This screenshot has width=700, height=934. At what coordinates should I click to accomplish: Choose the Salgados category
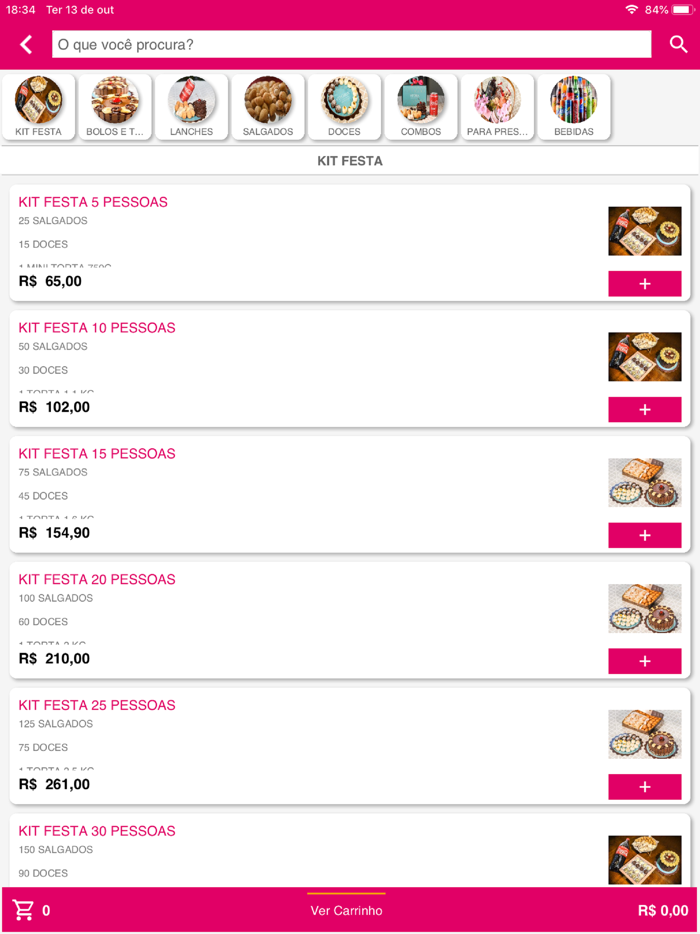click(268, 107)
